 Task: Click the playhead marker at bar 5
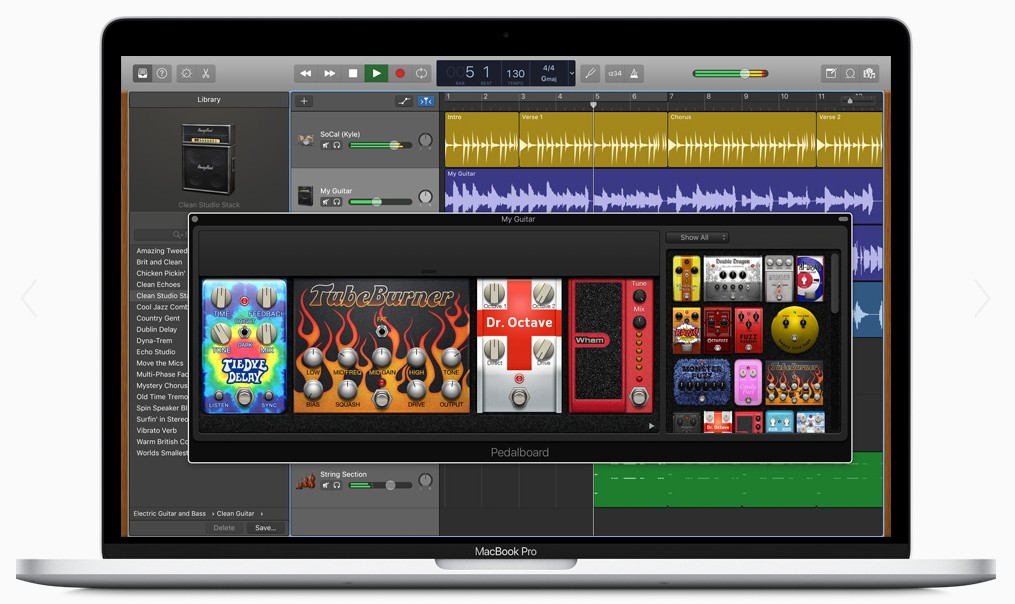(593, 104)
